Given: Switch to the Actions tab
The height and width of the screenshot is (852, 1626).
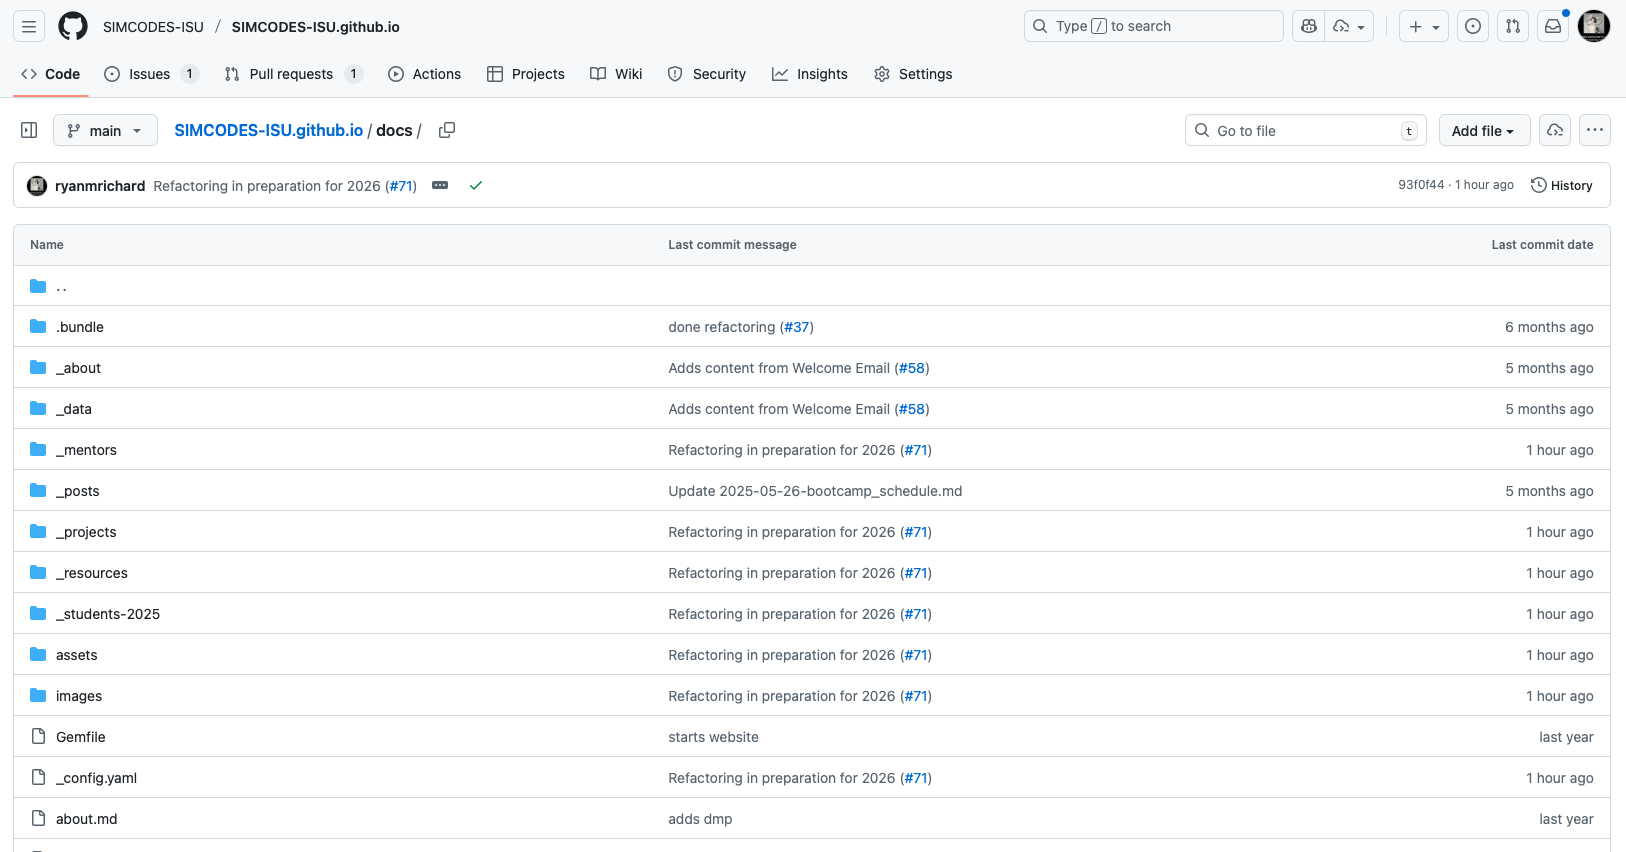Looking at the screenshot, I should [425, 74].
